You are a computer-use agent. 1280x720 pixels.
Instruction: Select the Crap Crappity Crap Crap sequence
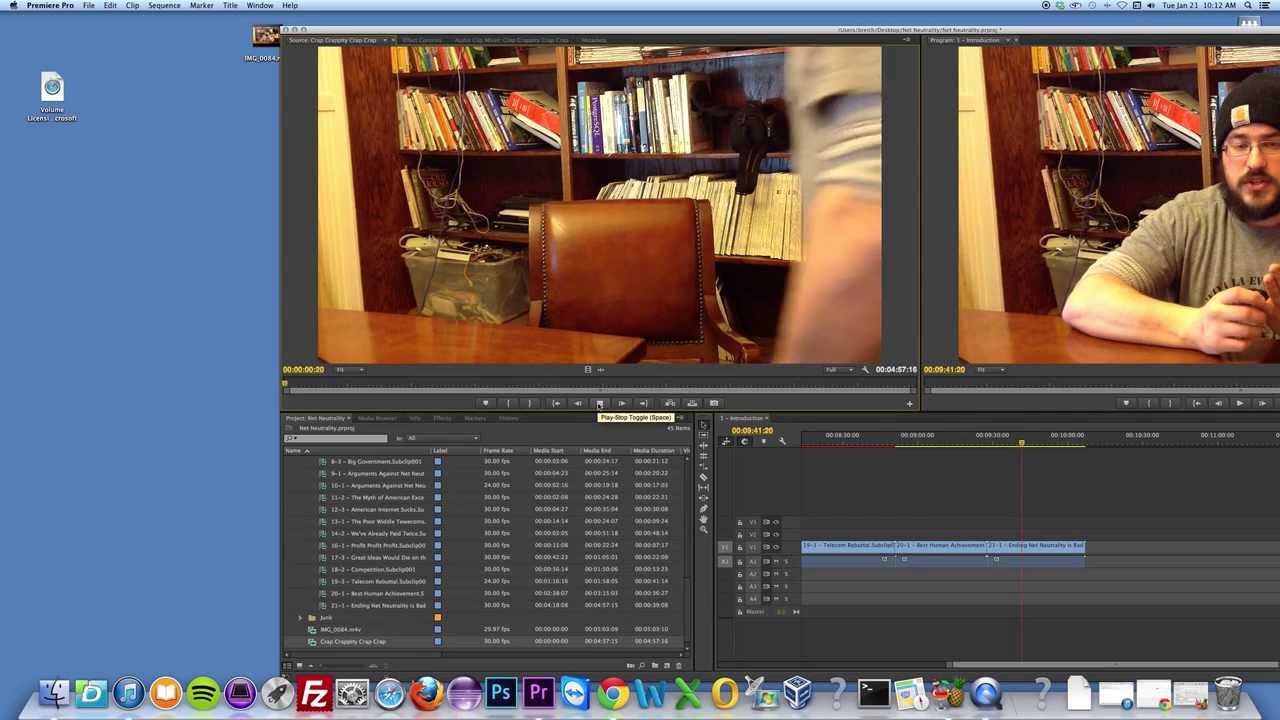click(352, 642)
